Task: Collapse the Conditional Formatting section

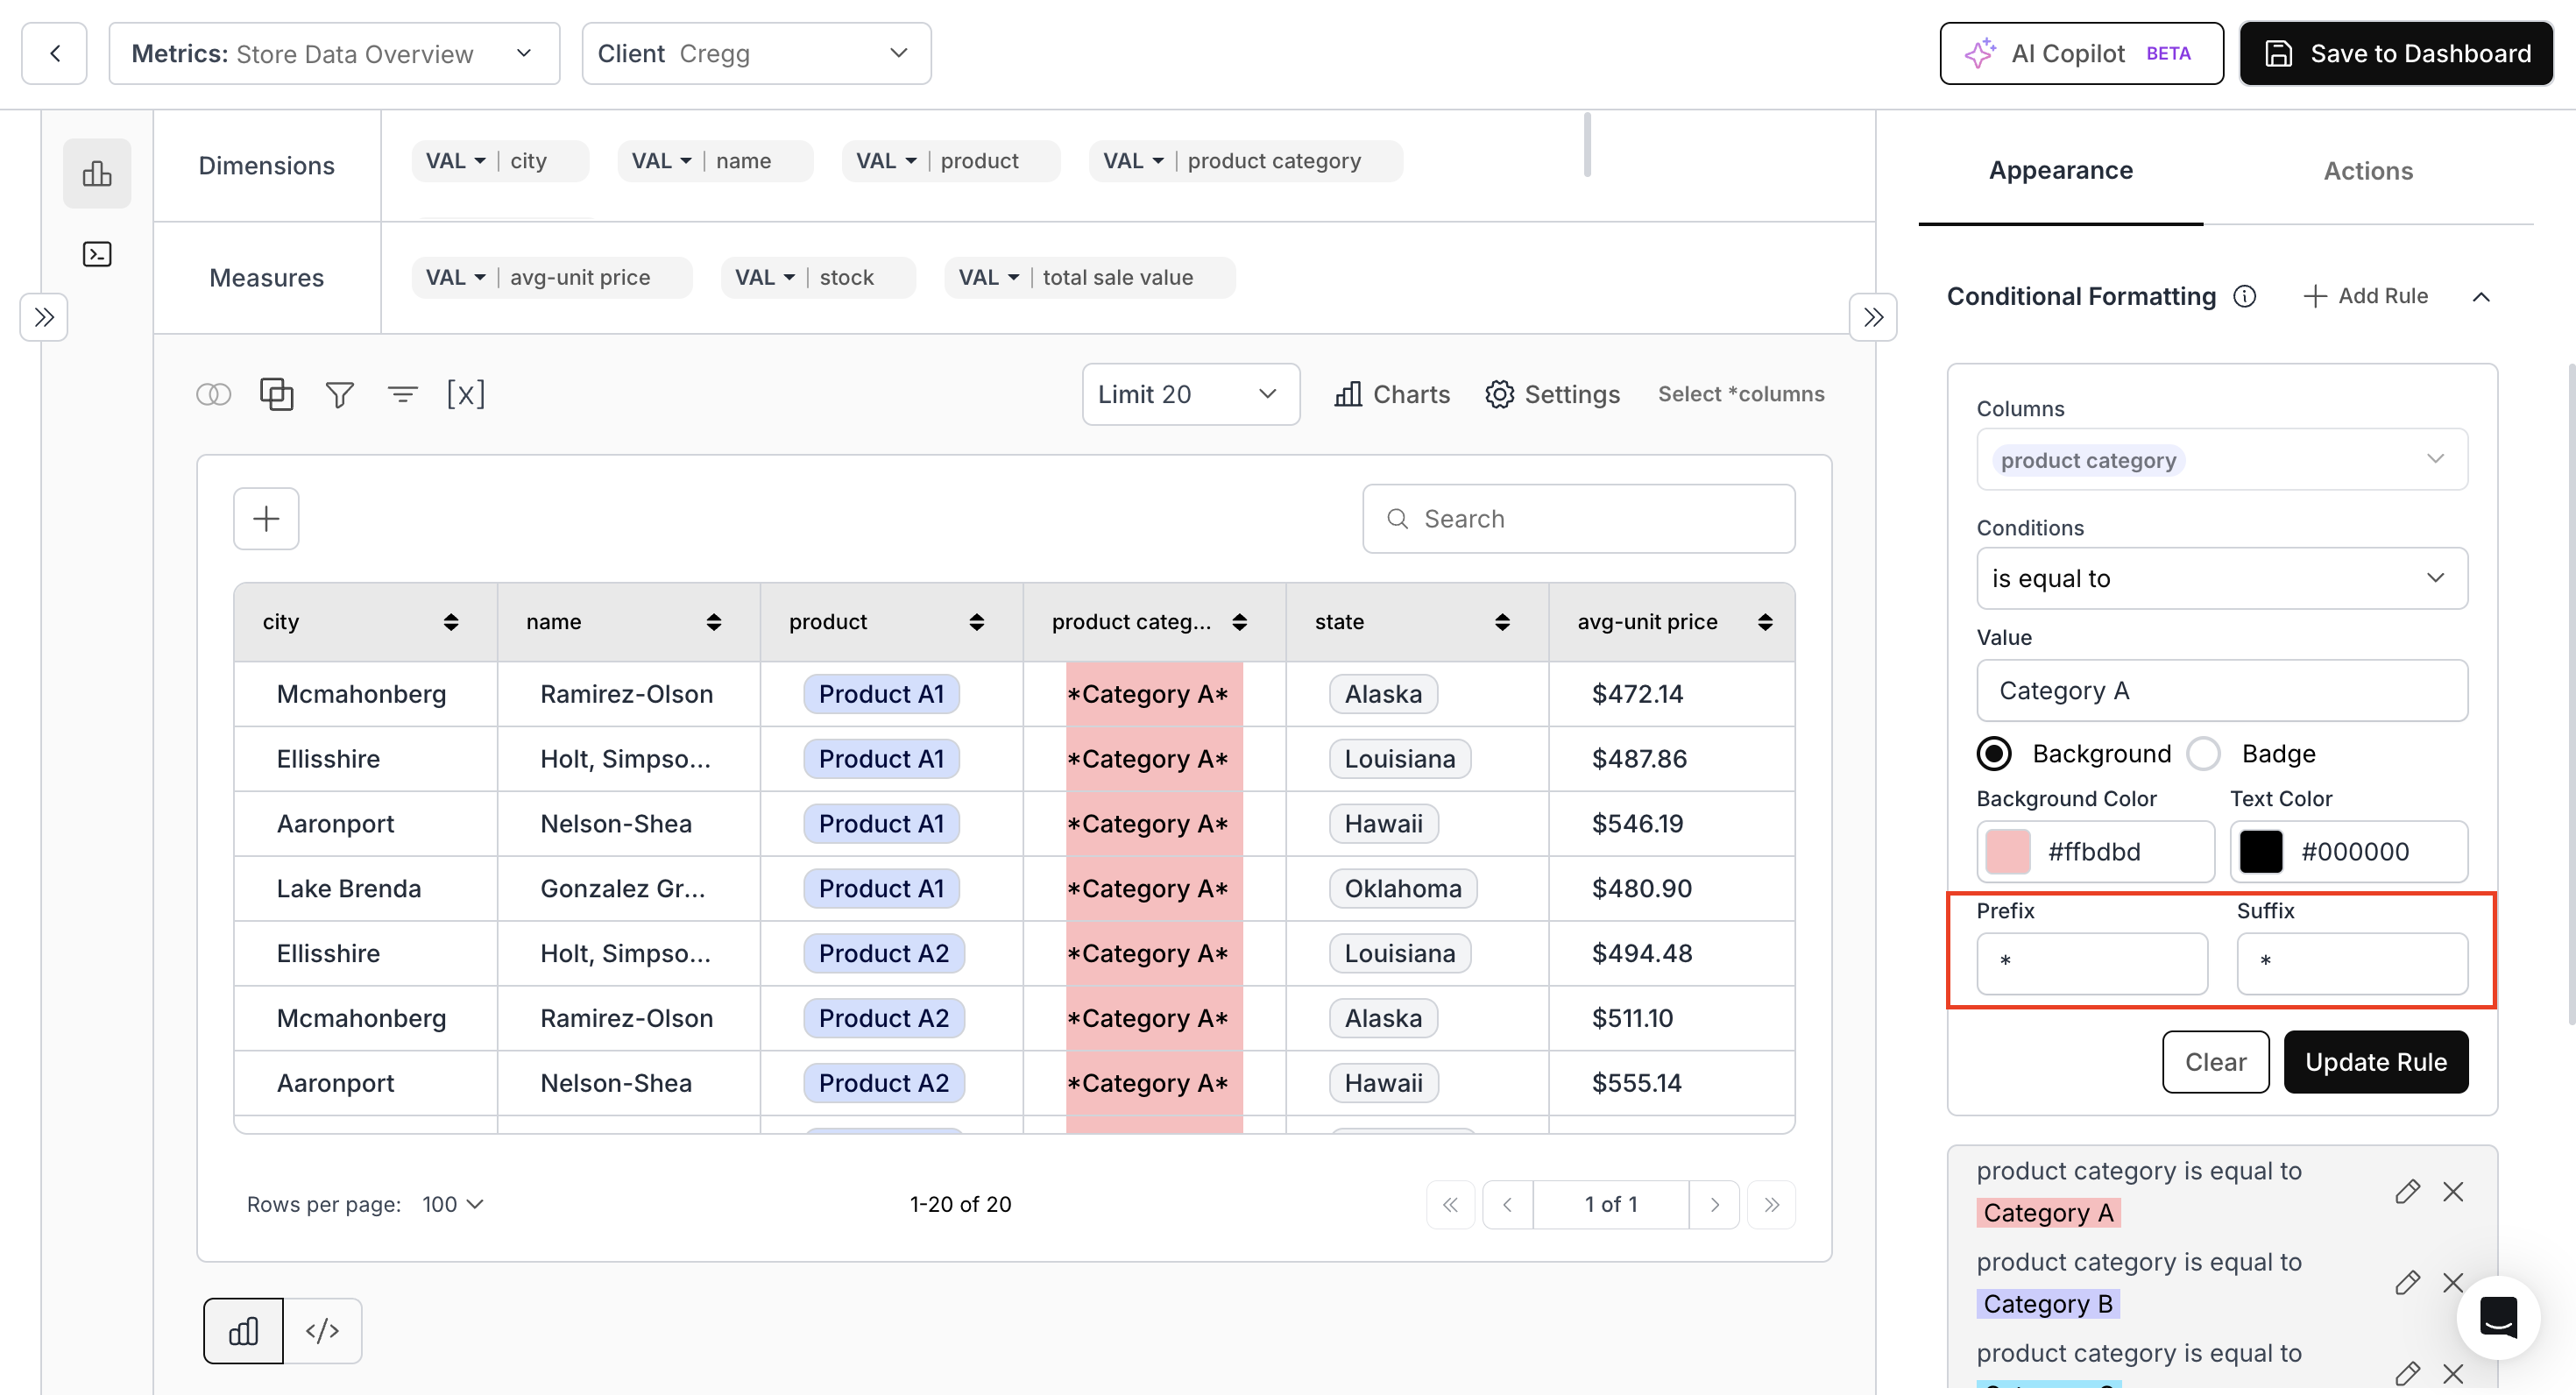Action: pos(2481,297)
